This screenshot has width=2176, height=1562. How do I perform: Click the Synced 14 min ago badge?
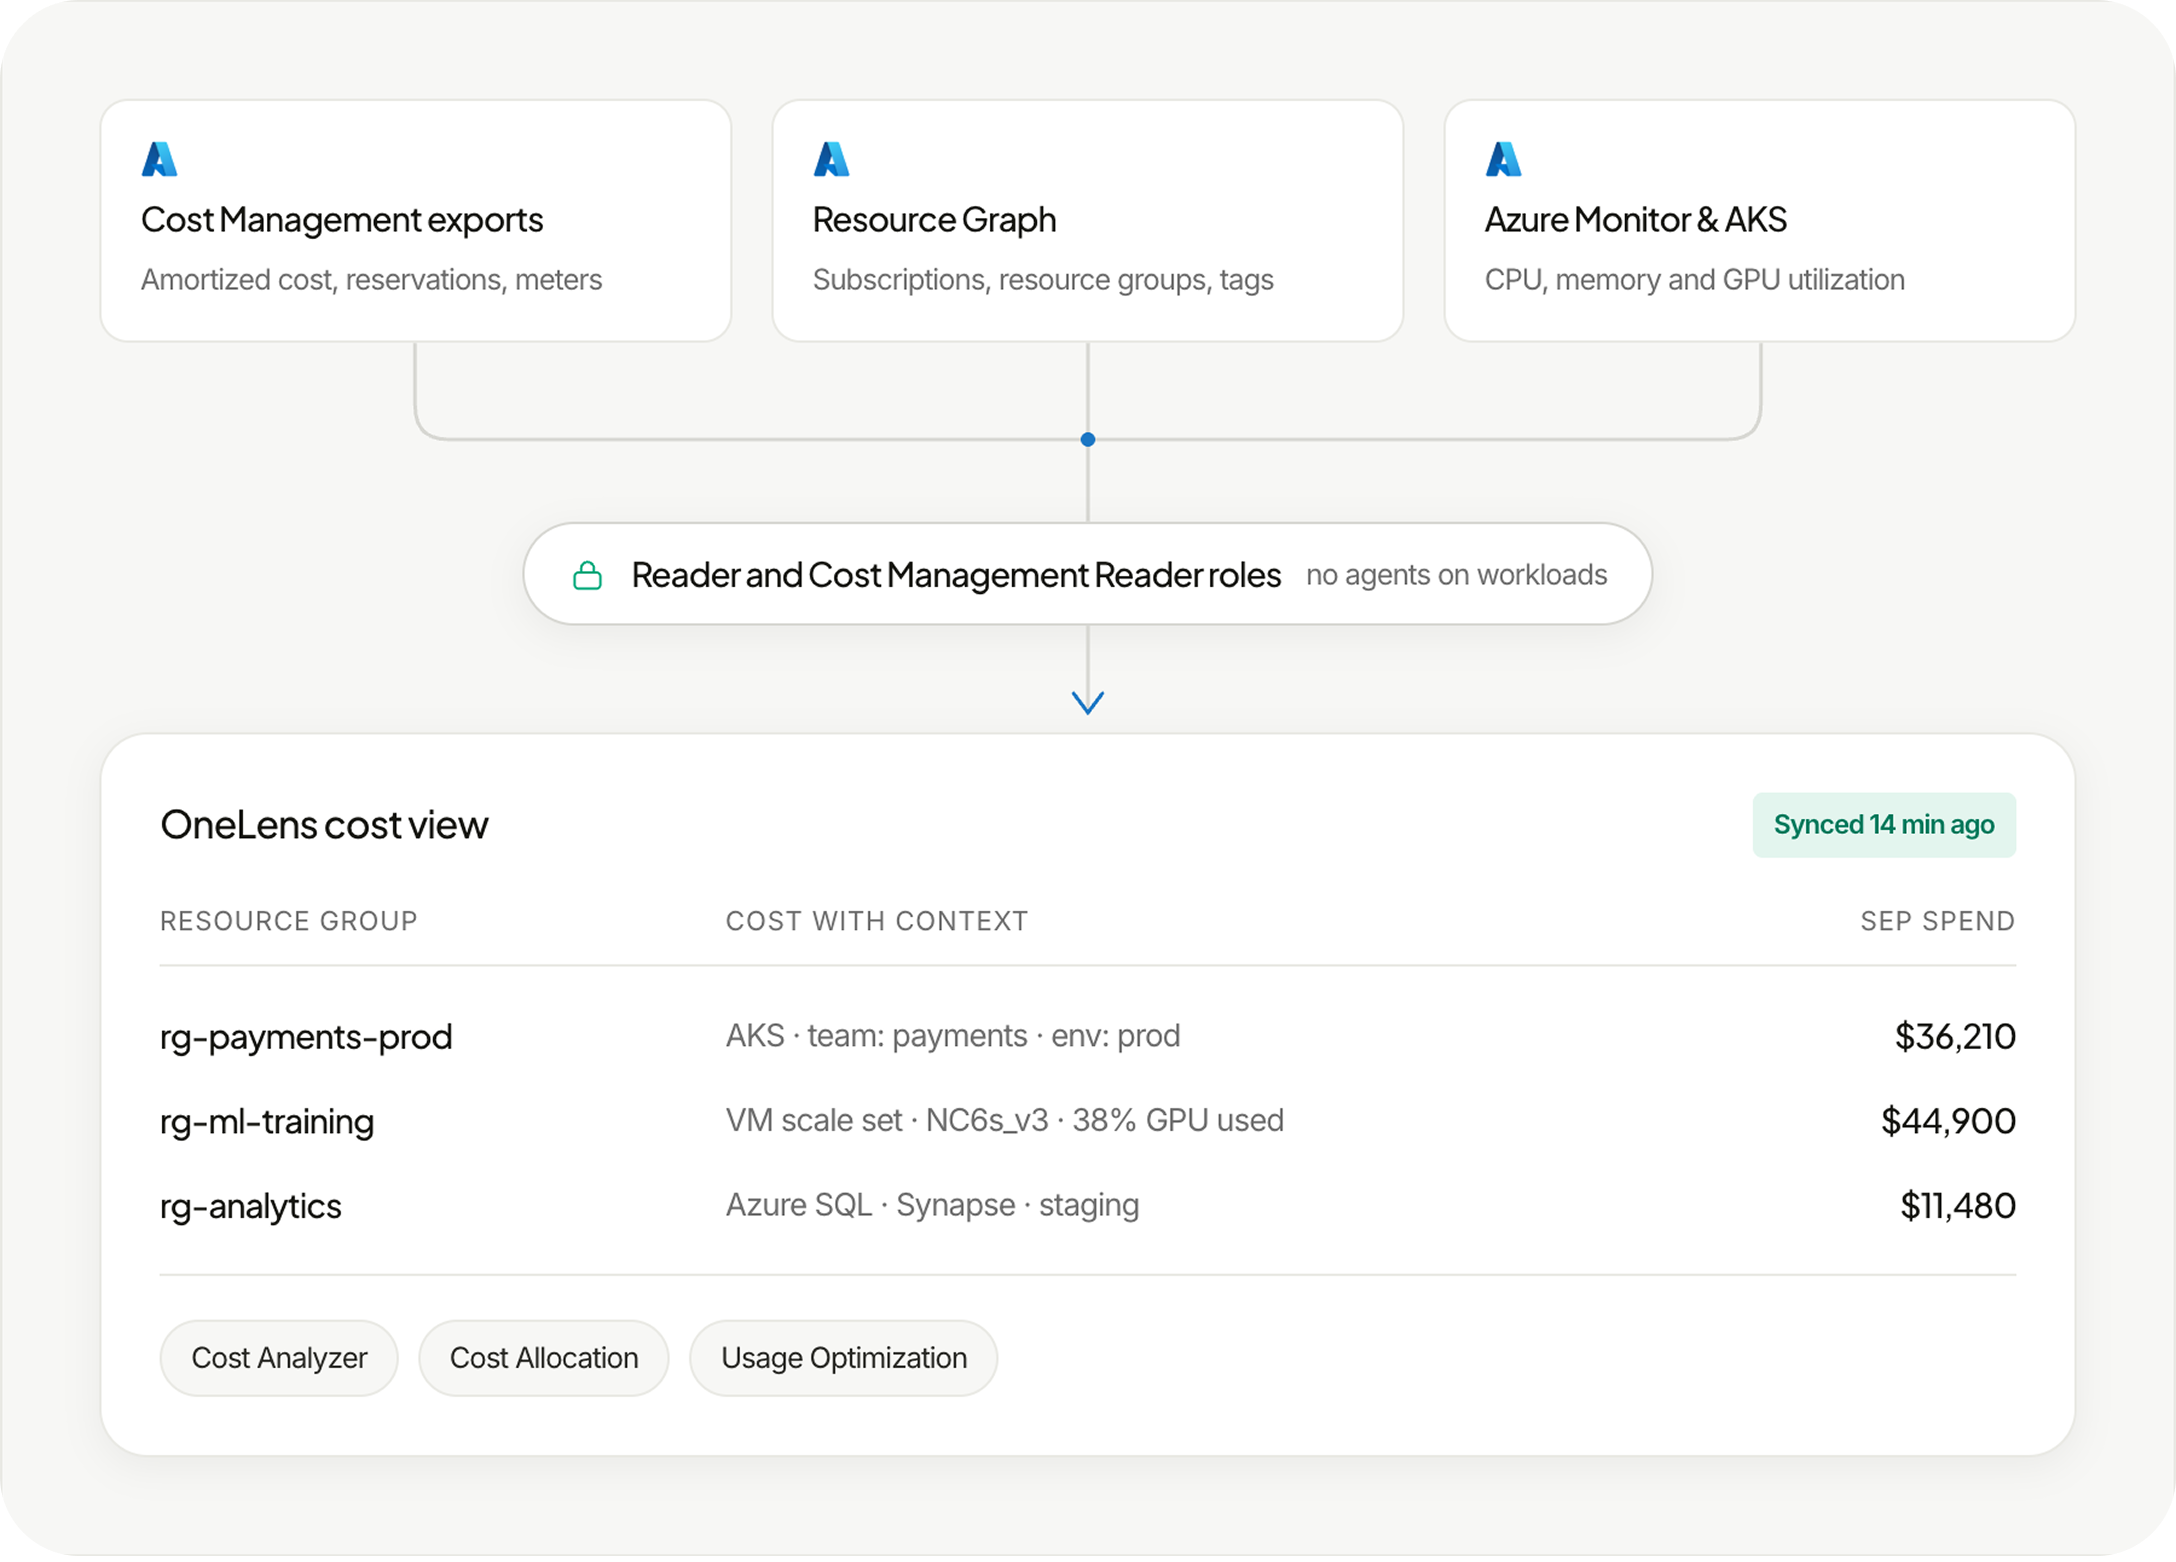click(x=1884, y=825)
